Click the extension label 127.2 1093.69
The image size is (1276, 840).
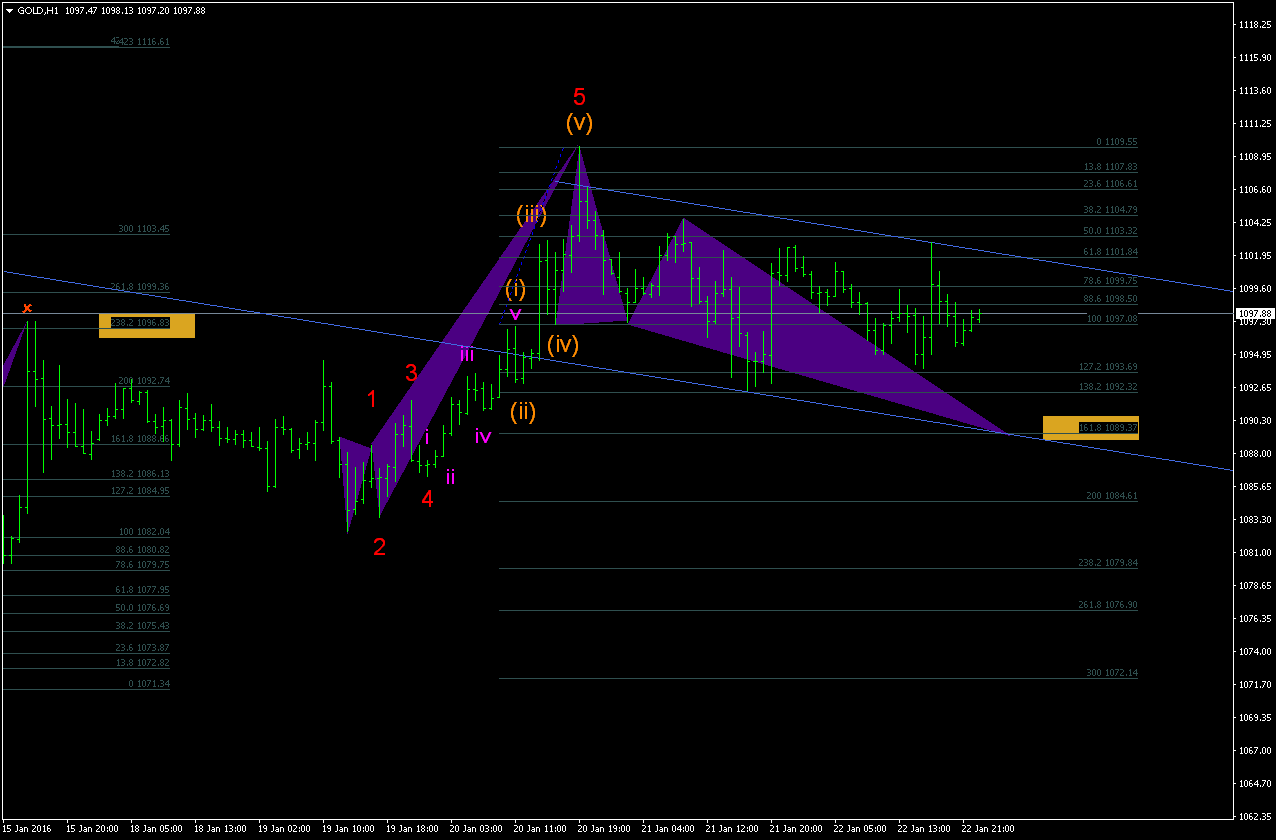(x=1109, y=367)
